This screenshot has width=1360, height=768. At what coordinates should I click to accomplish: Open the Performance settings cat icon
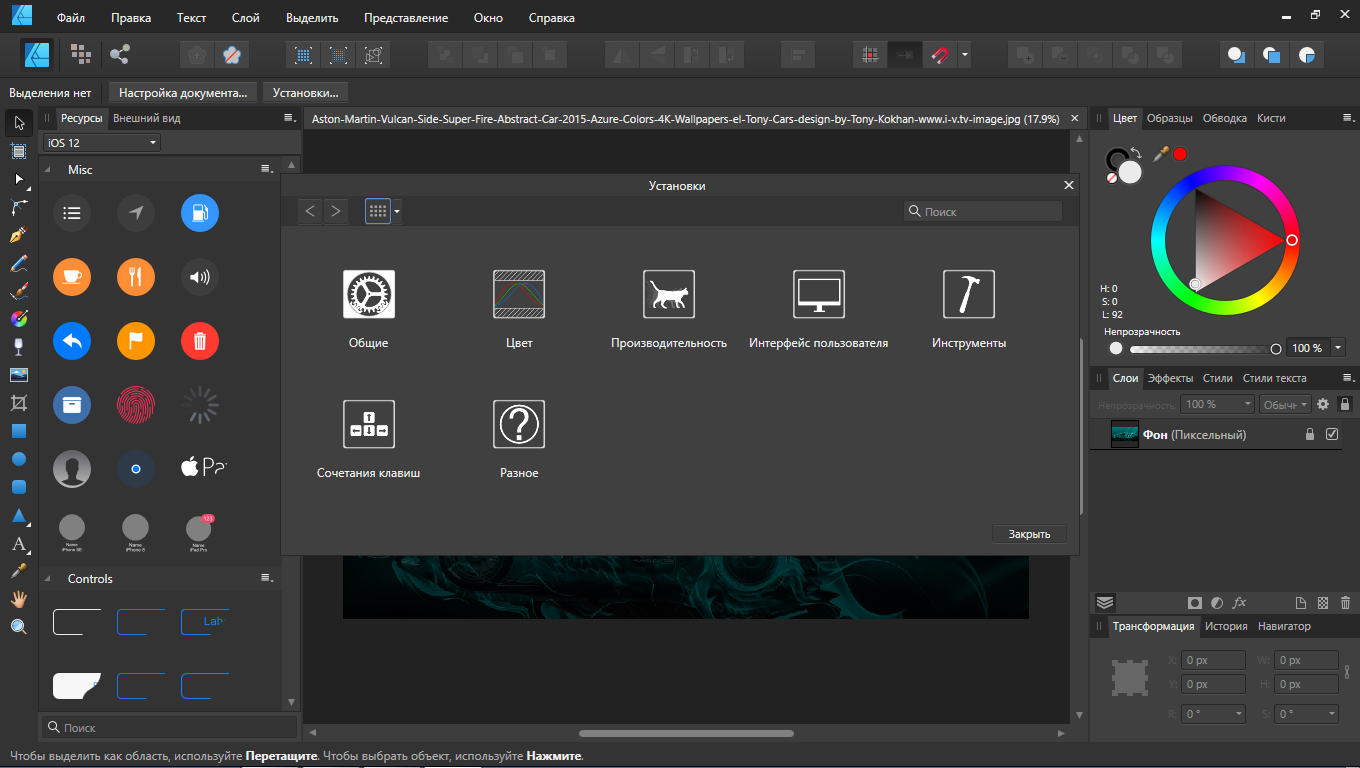(x=668, y=295)
